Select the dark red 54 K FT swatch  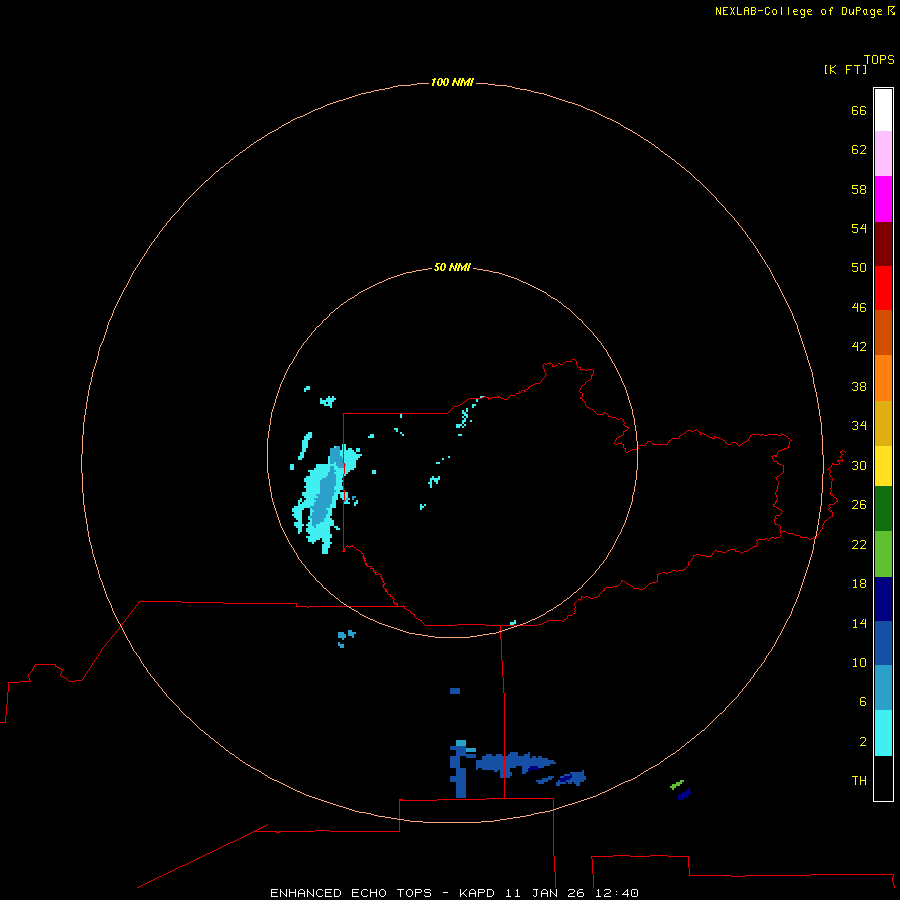(883, 243)
